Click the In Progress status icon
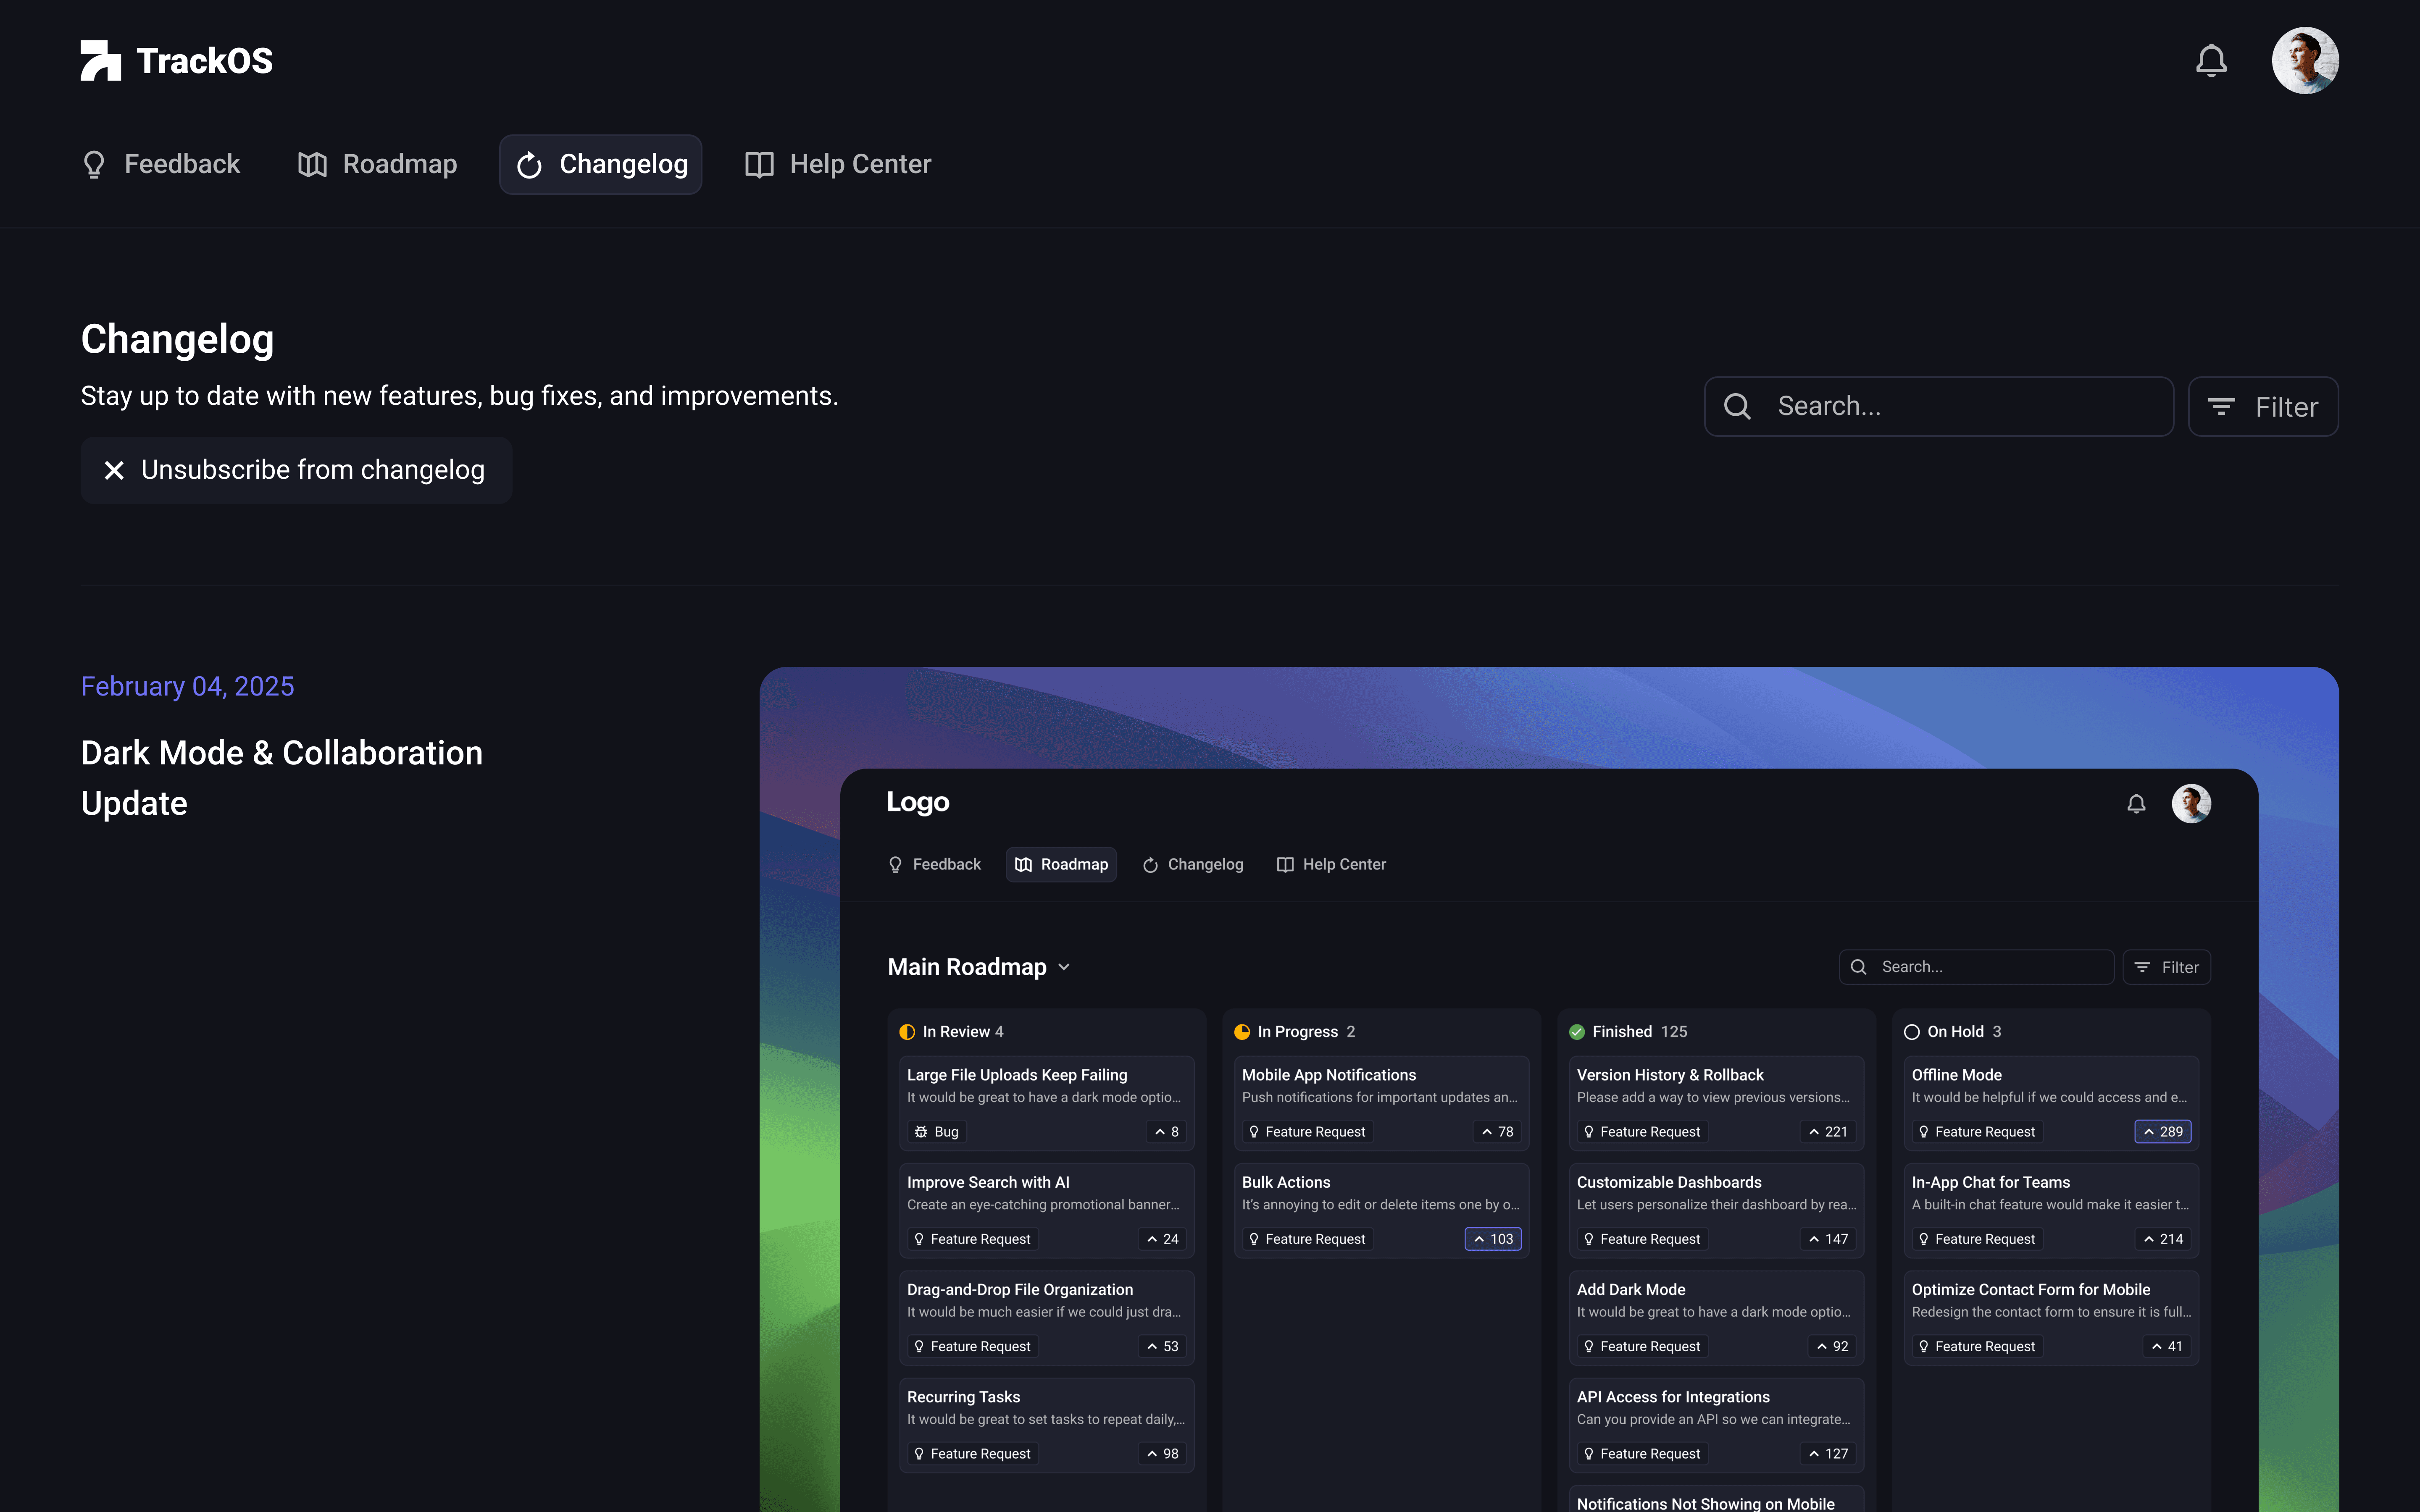 1242,1032
